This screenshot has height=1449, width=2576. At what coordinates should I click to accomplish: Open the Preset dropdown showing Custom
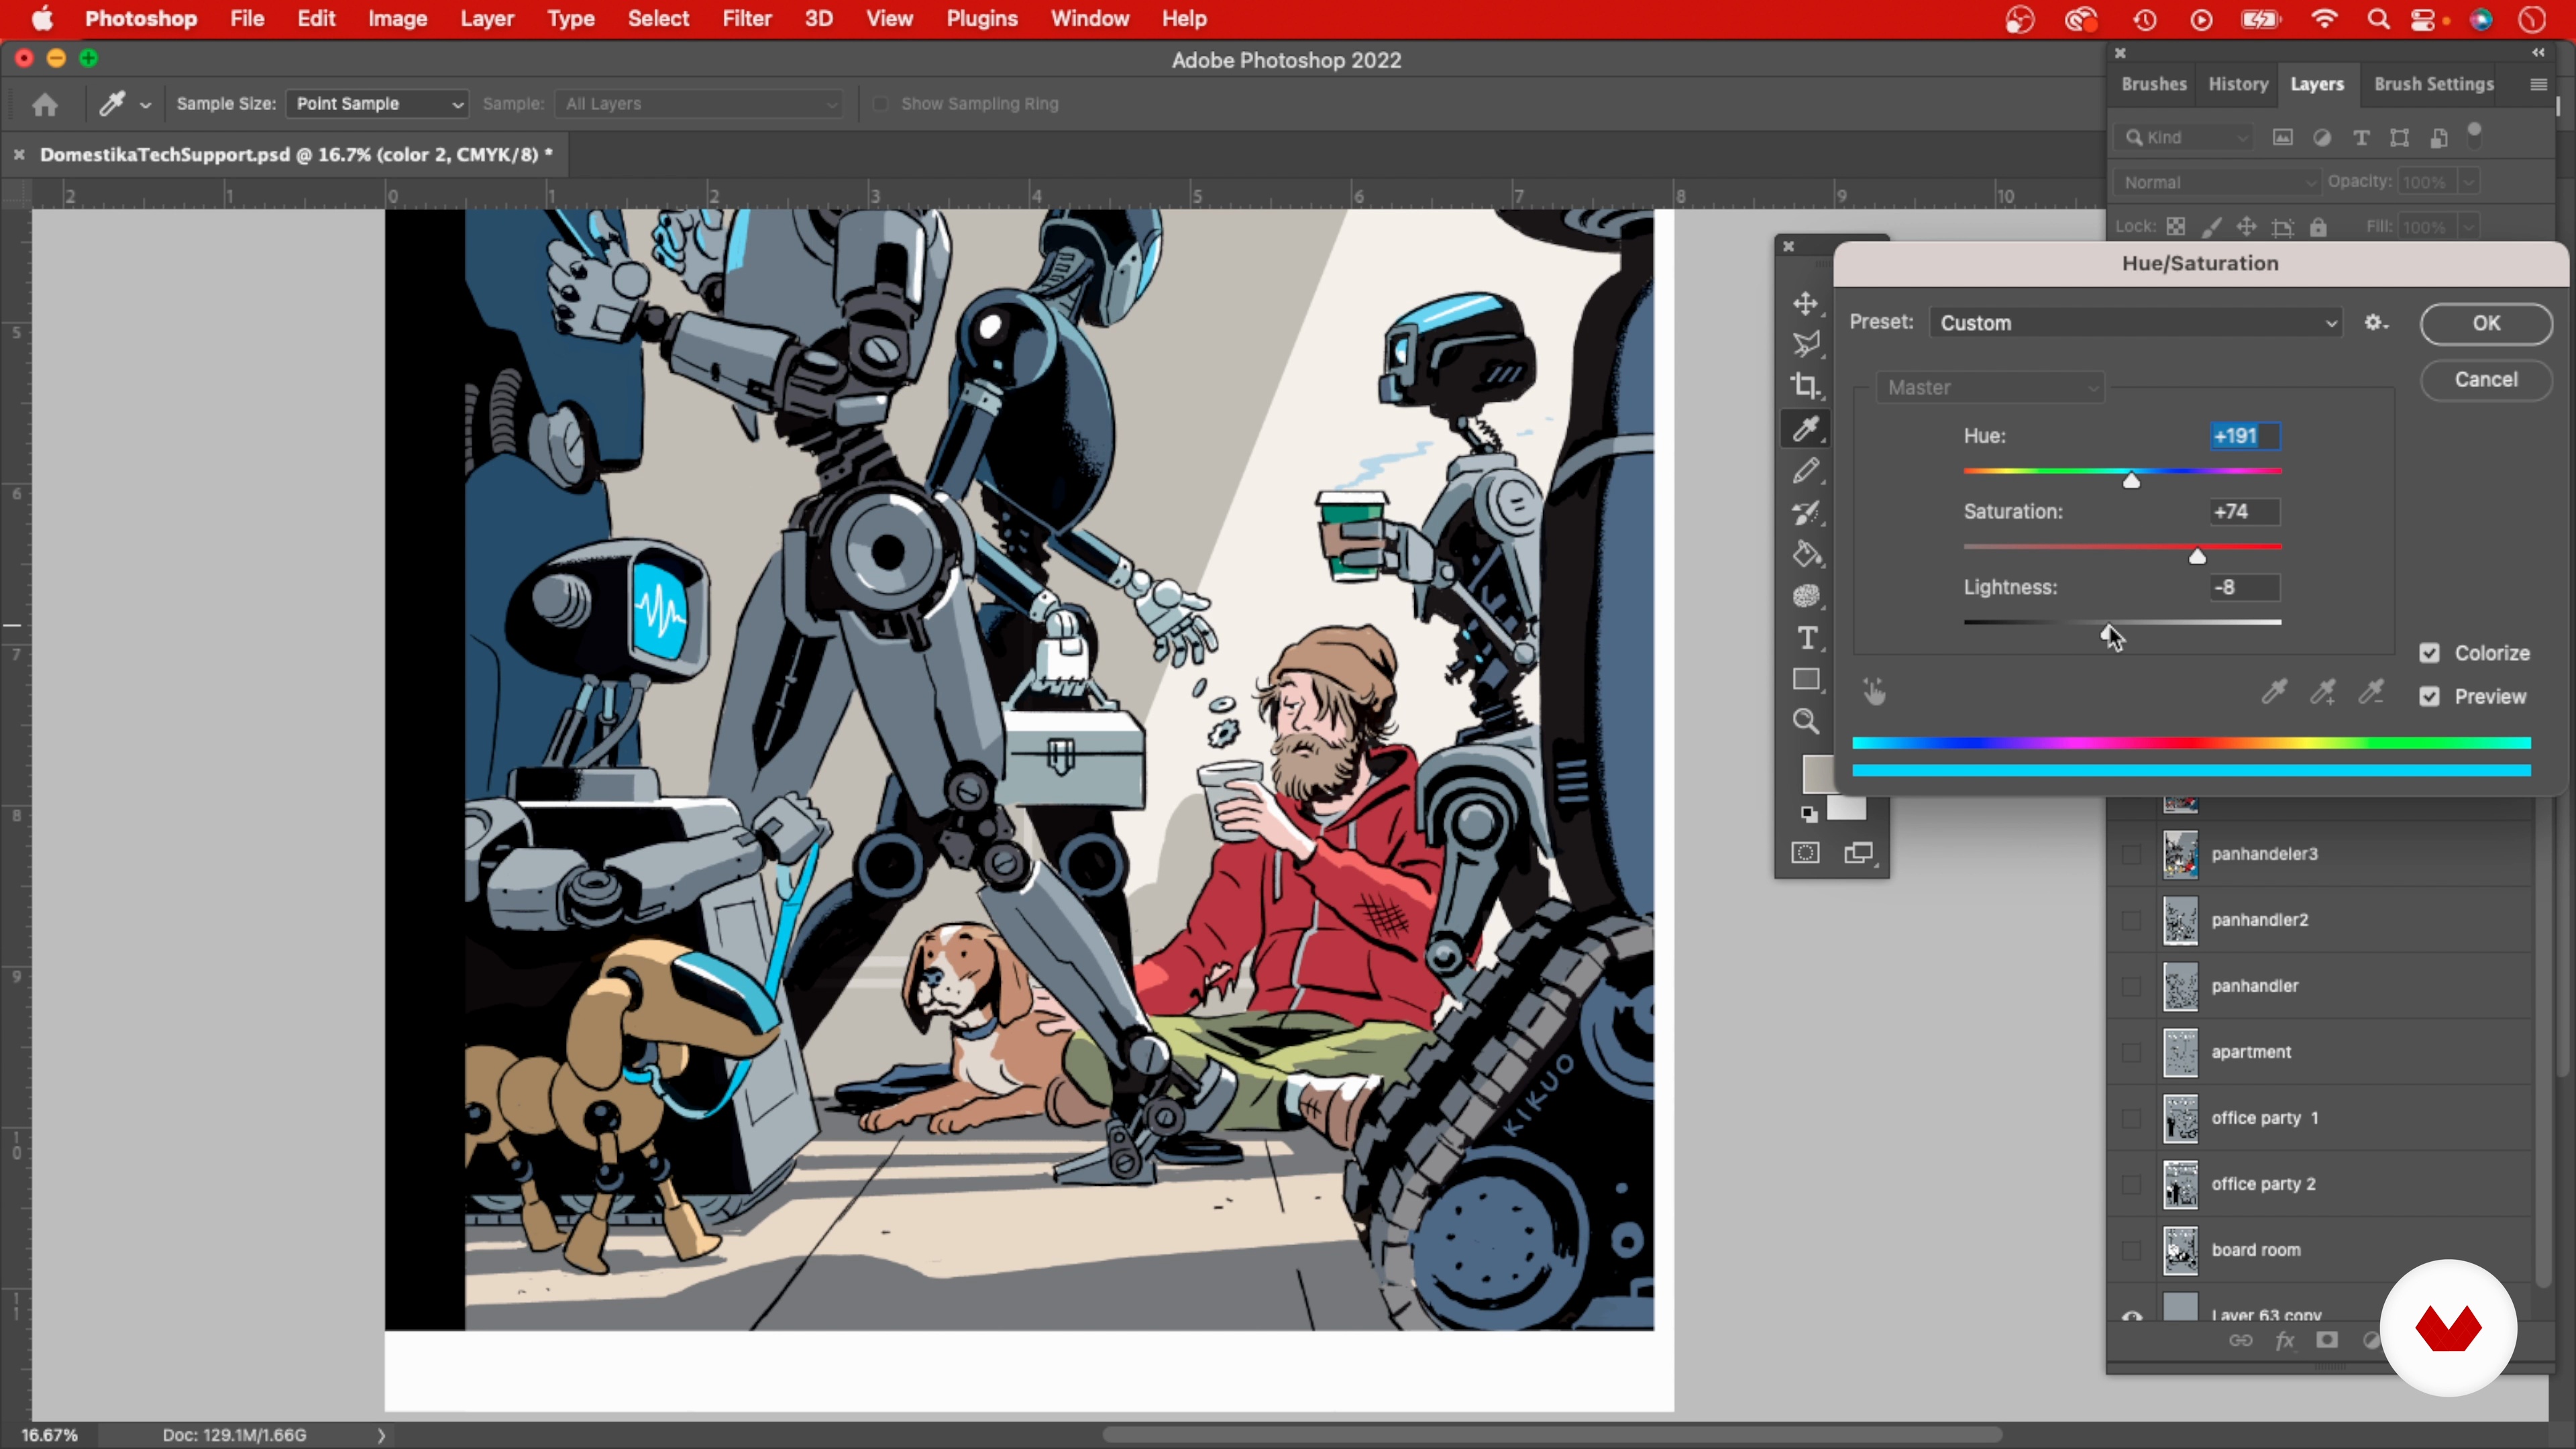[x=2136, y=323]
